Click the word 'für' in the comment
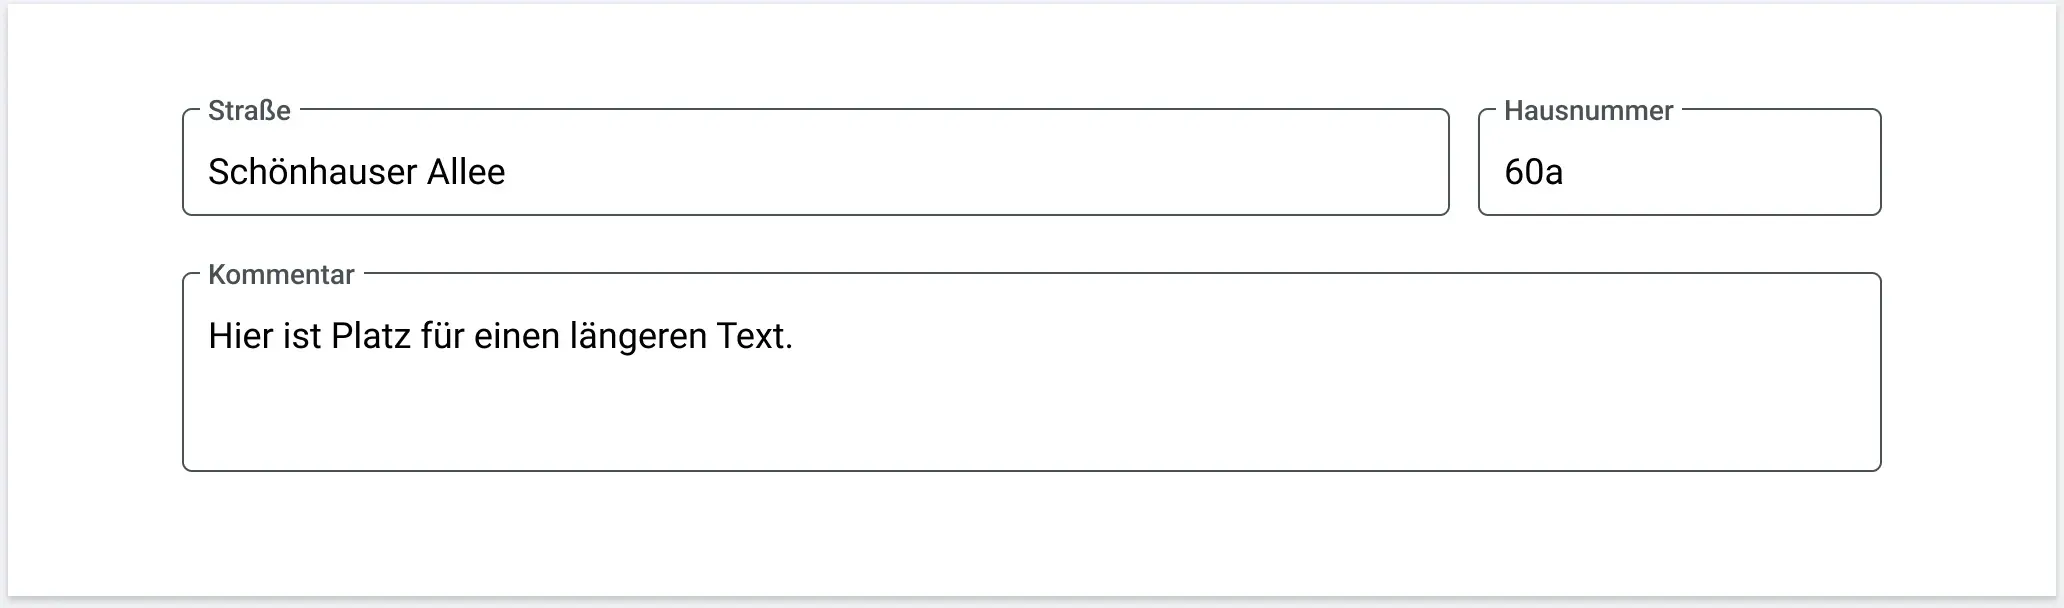The image size is (2064, 608). point(441,336)
